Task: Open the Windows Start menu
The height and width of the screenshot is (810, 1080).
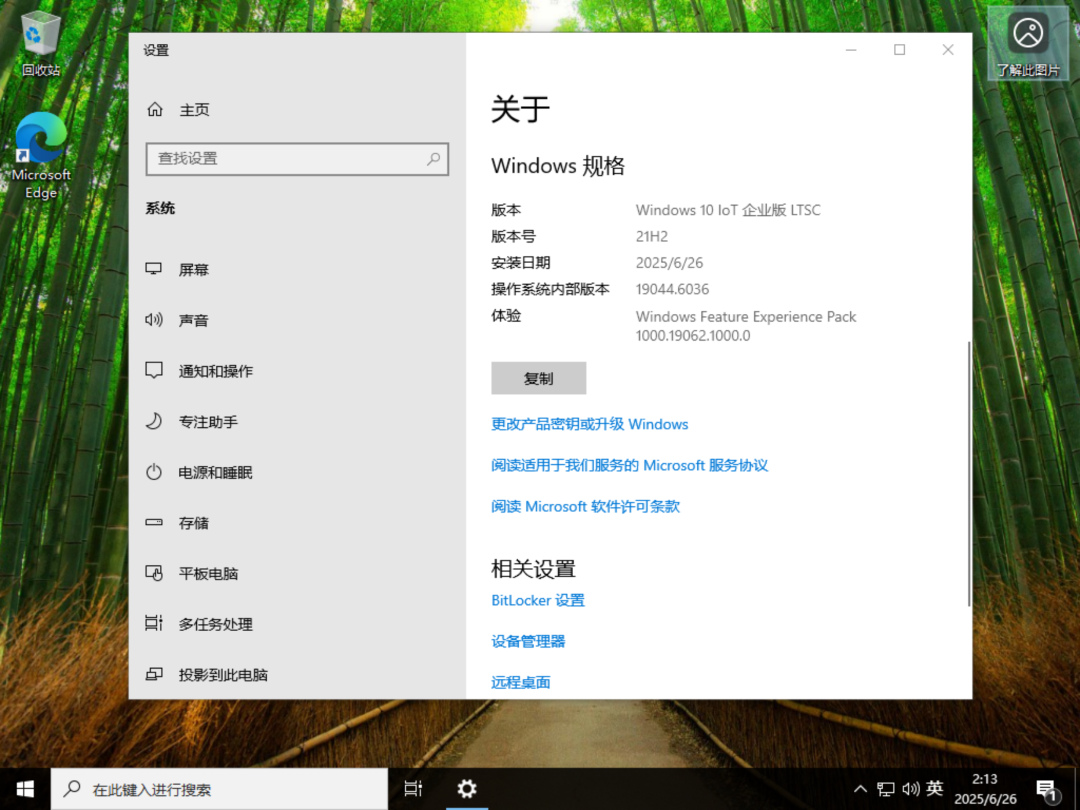Action: 25,789
